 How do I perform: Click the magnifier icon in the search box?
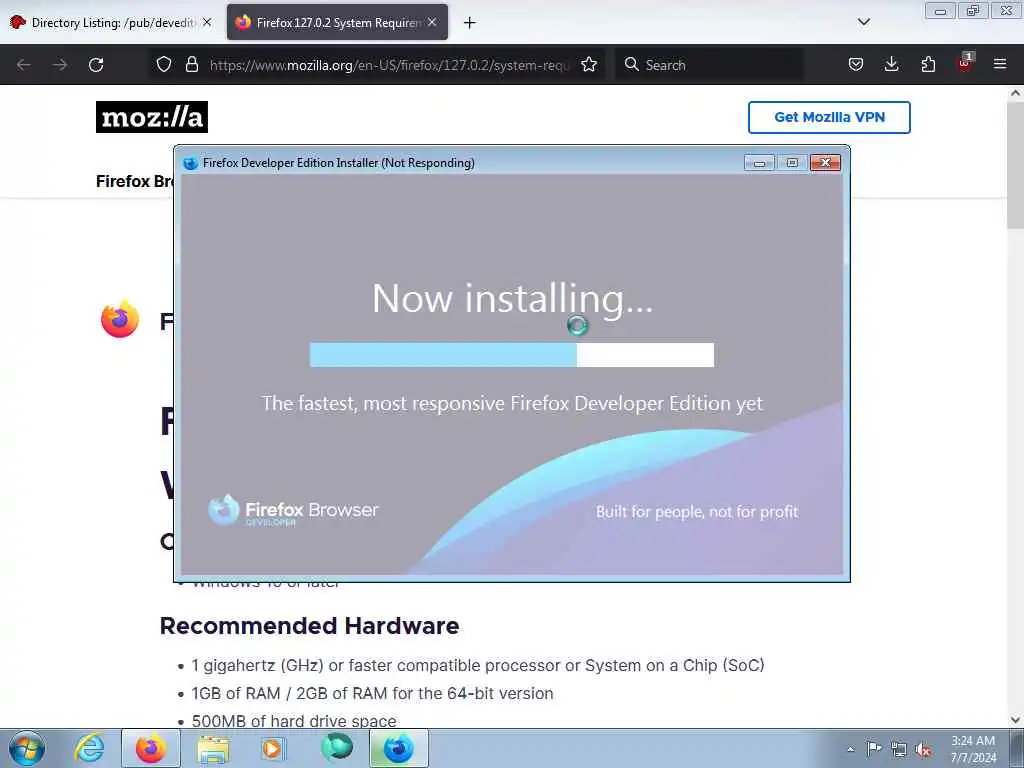(632, 65)
